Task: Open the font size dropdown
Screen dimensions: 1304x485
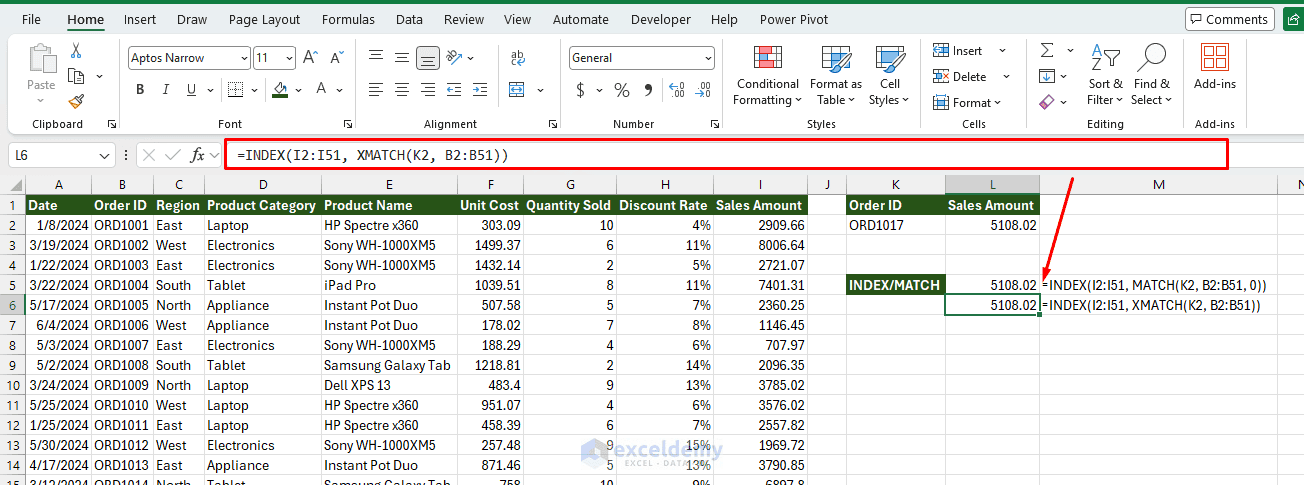Action: pos(289,58)
